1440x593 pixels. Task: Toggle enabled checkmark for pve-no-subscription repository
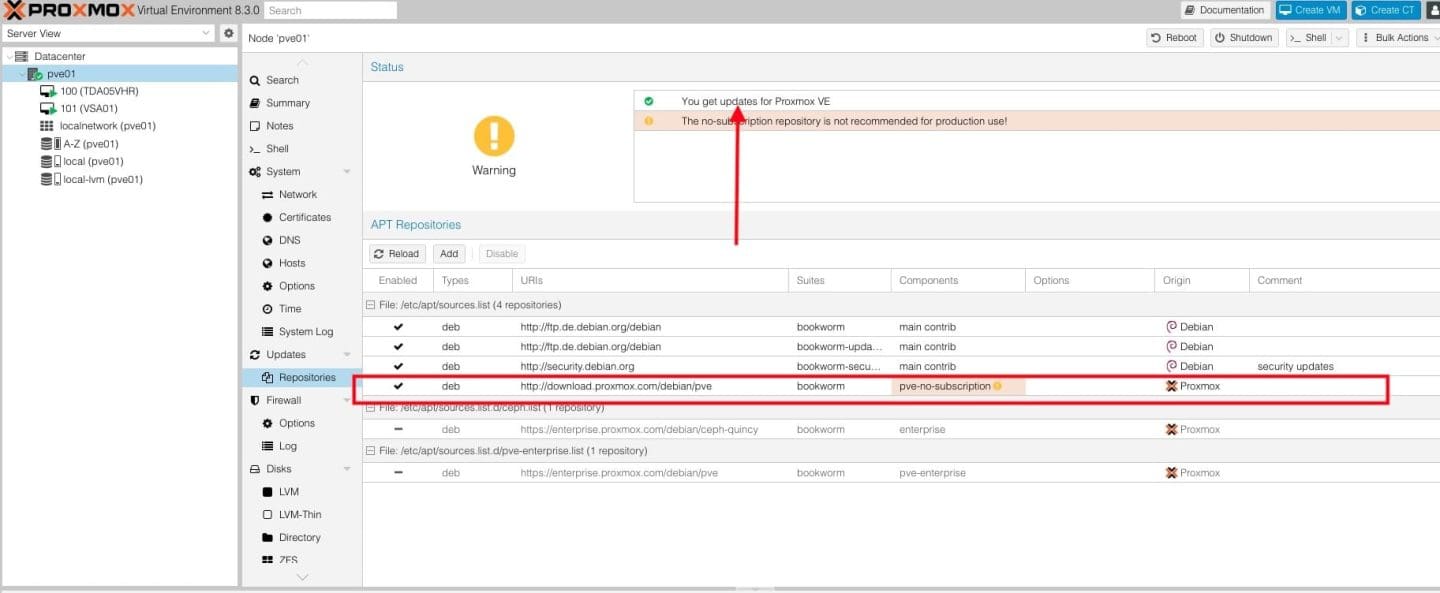(x=398, y=386)
